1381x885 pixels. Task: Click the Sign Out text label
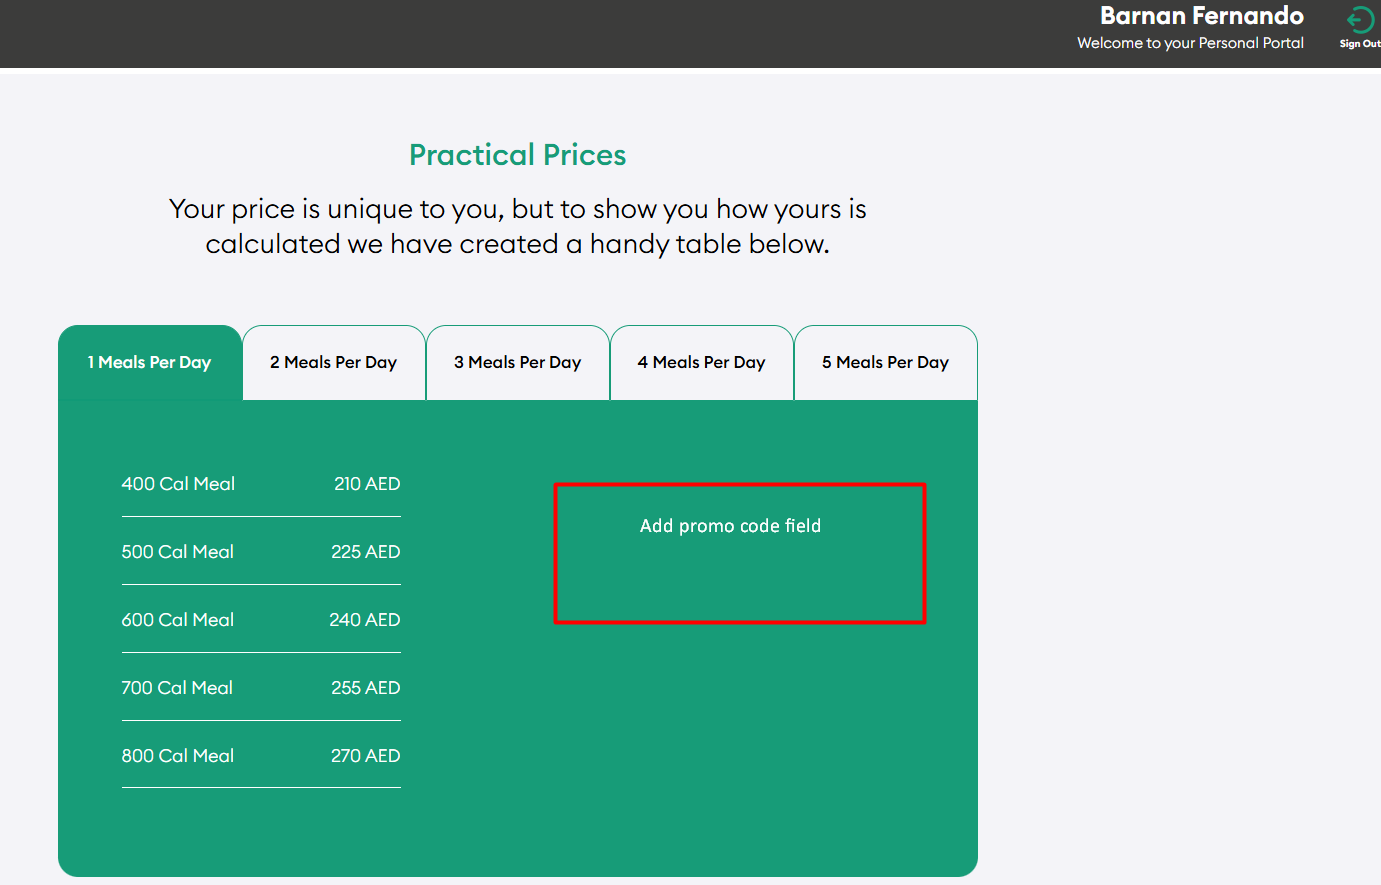(x=1360, y=44)
